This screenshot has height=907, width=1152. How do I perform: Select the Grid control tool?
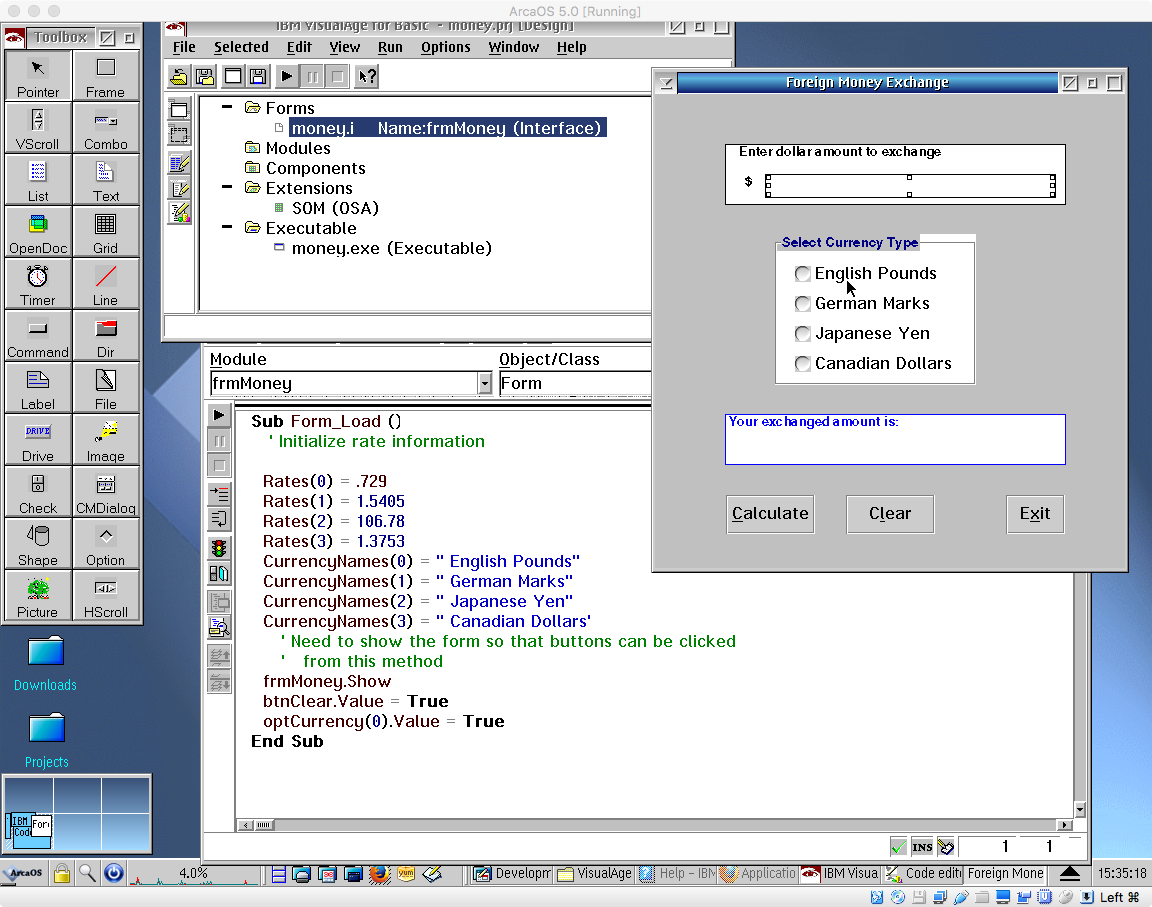[x=106, y=232]
